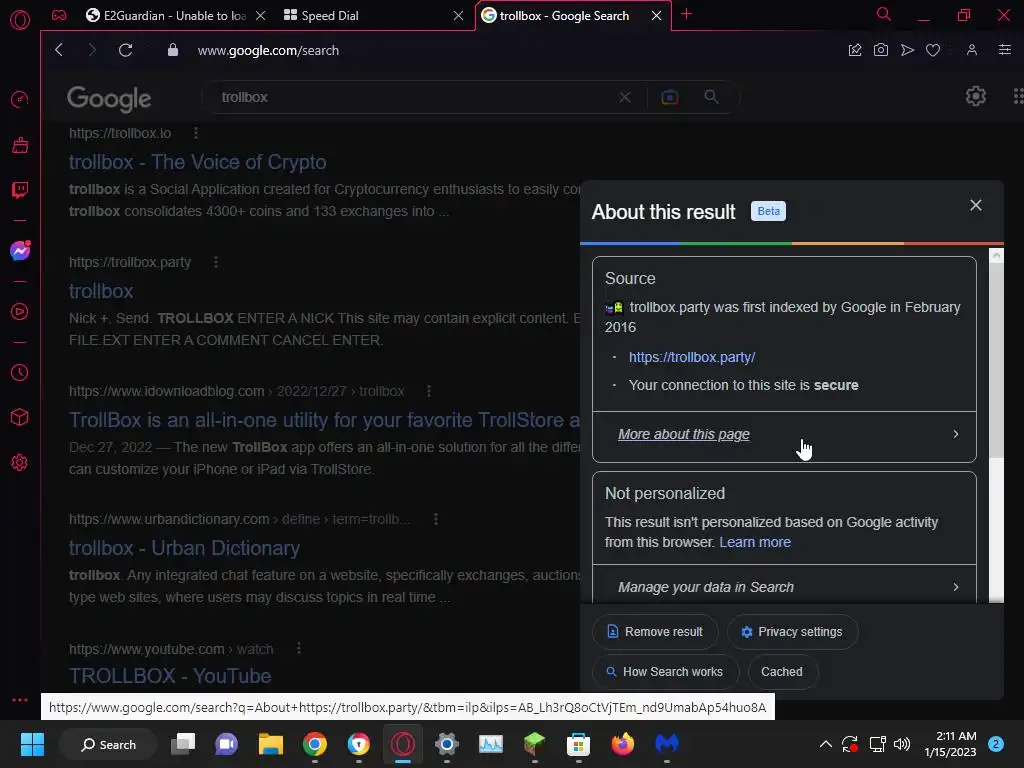Open Messenger in the sidebar

point(20,251)
